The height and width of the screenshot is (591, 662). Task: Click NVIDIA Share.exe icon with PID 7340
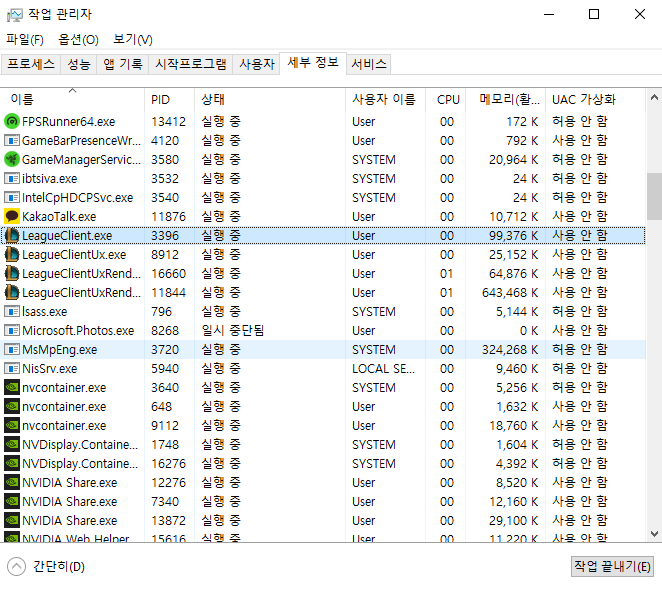click(x=12, y=502)
